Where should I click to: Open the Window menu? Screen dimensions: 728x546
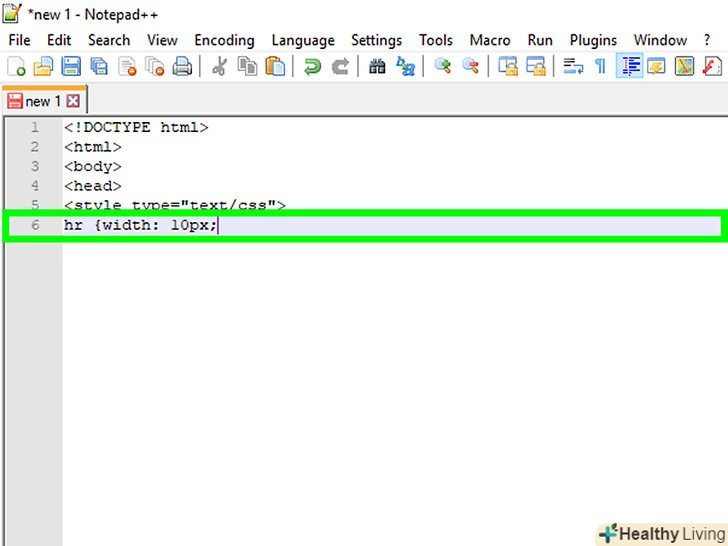[x=660, y=40]
